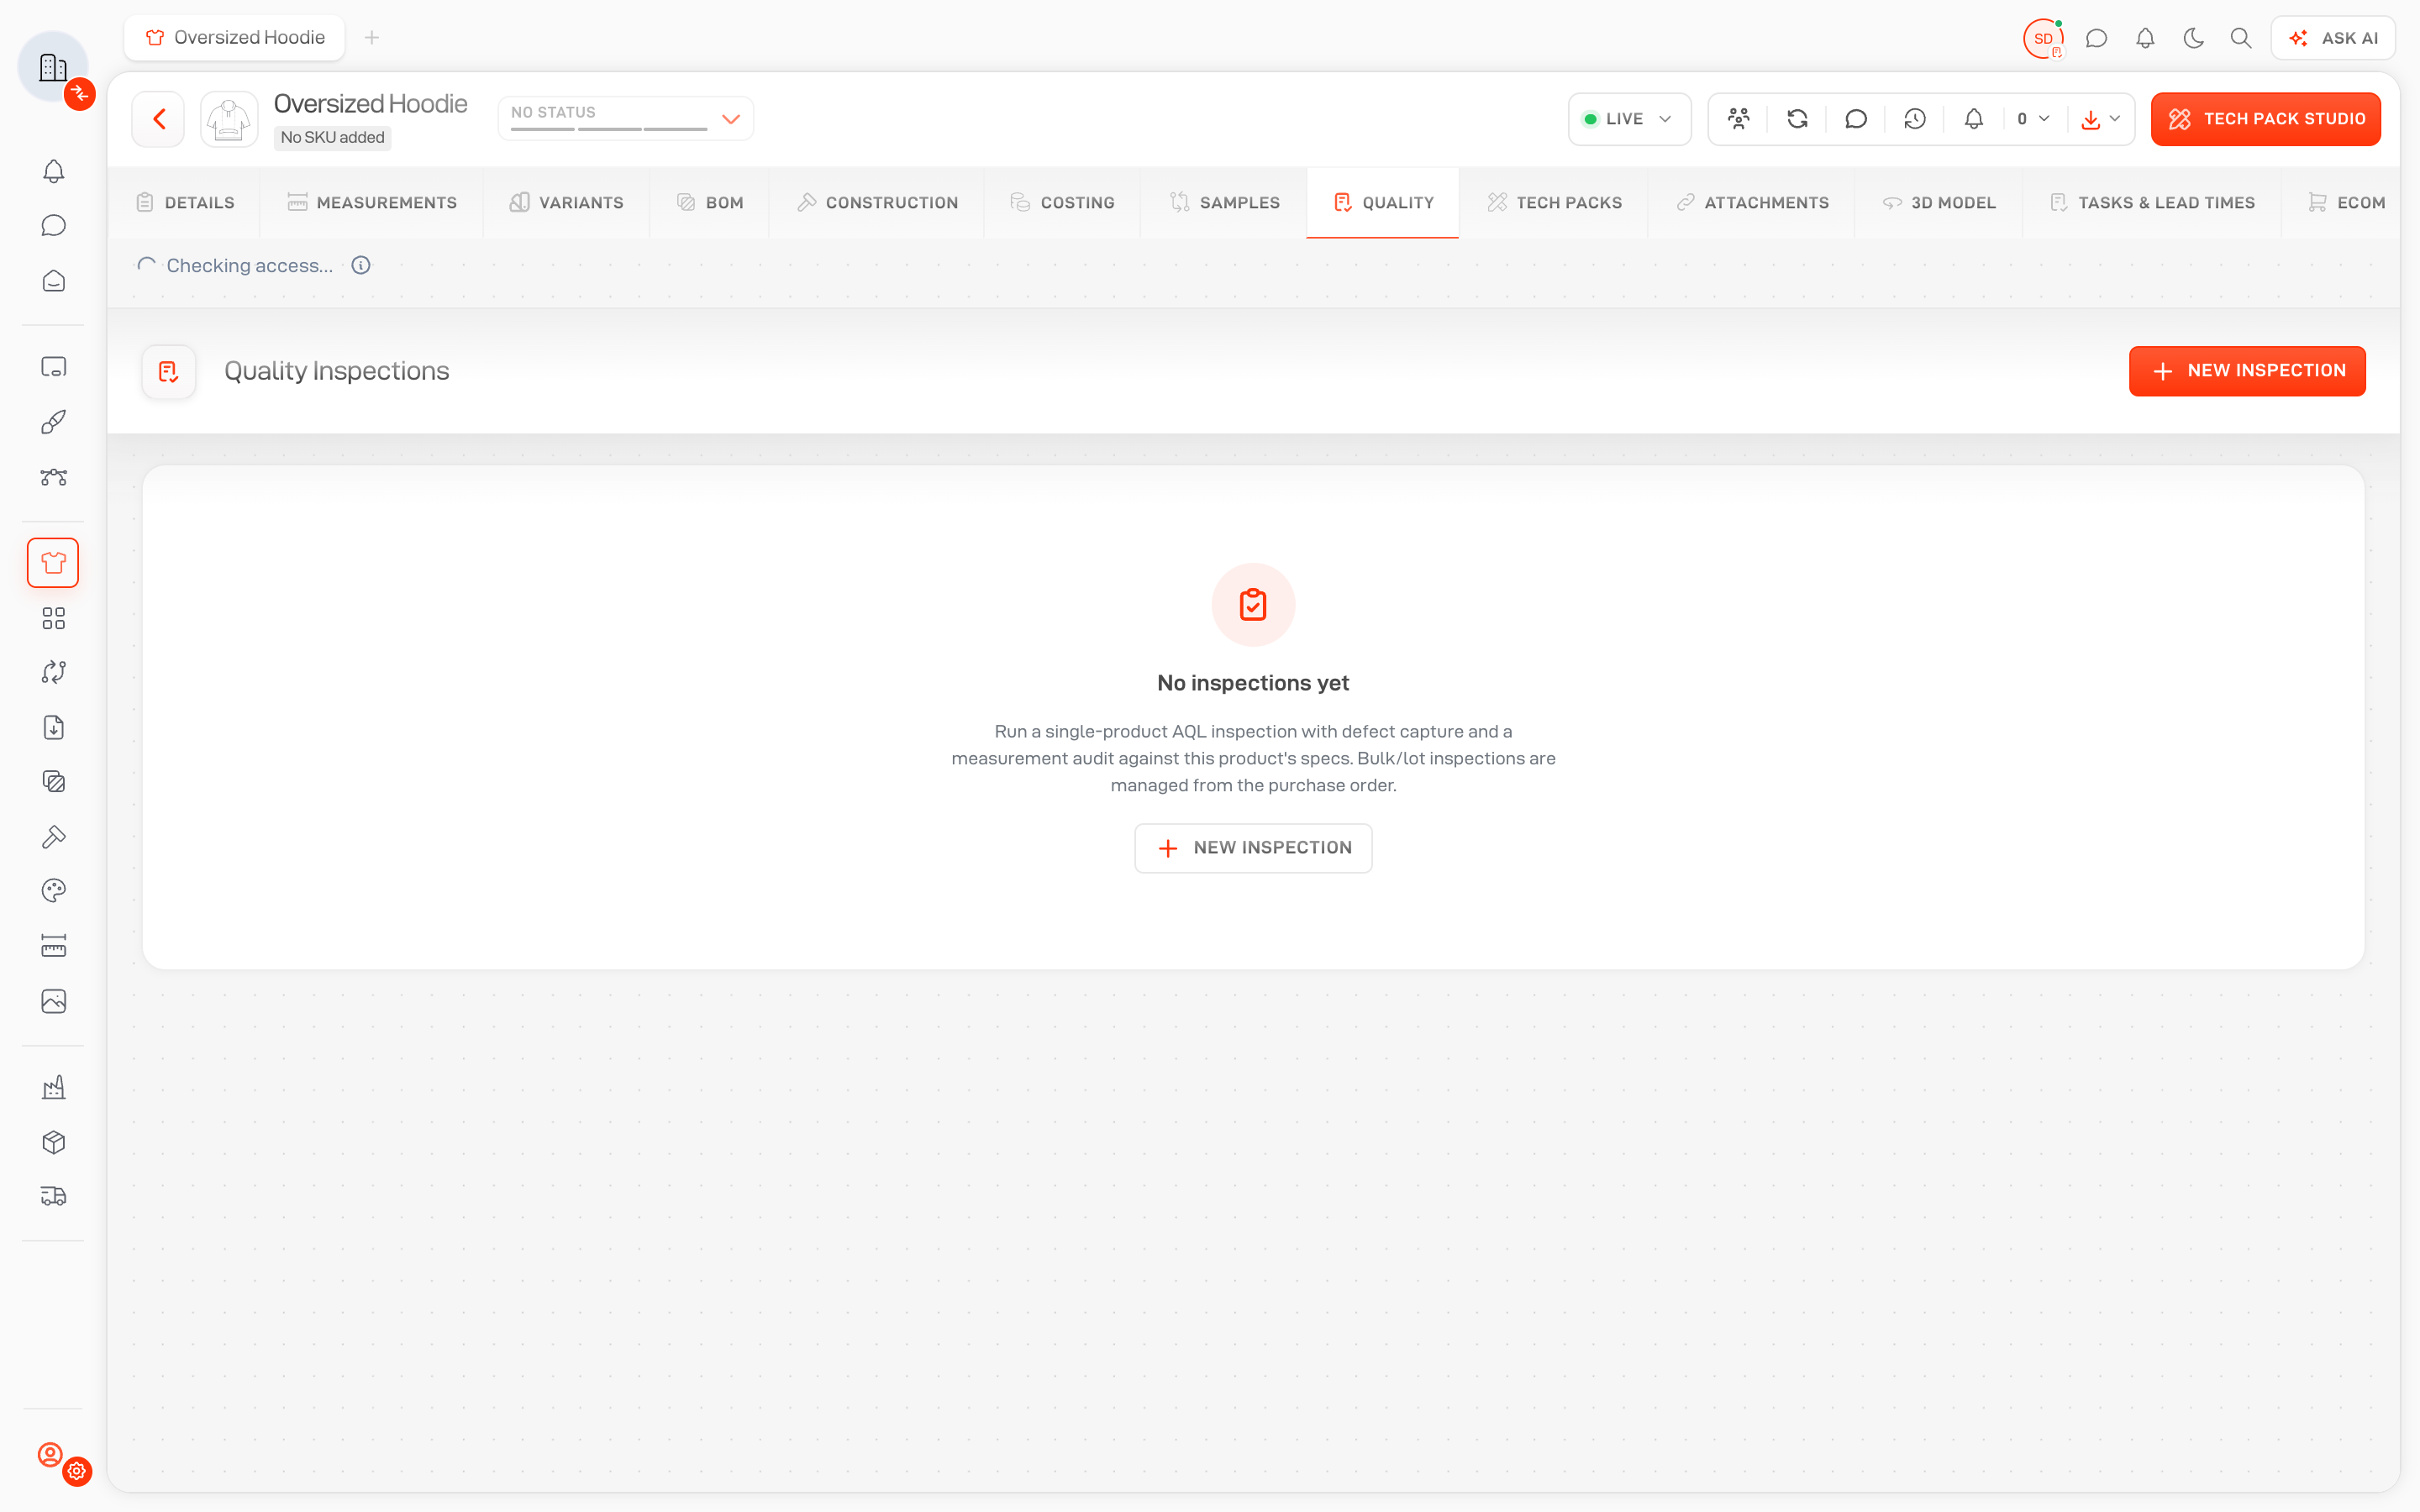The width and height of the screenshot is (2420, 1512).
Task: Select the Oversized Hoodie browser-style tab
Action: point(235,38)
